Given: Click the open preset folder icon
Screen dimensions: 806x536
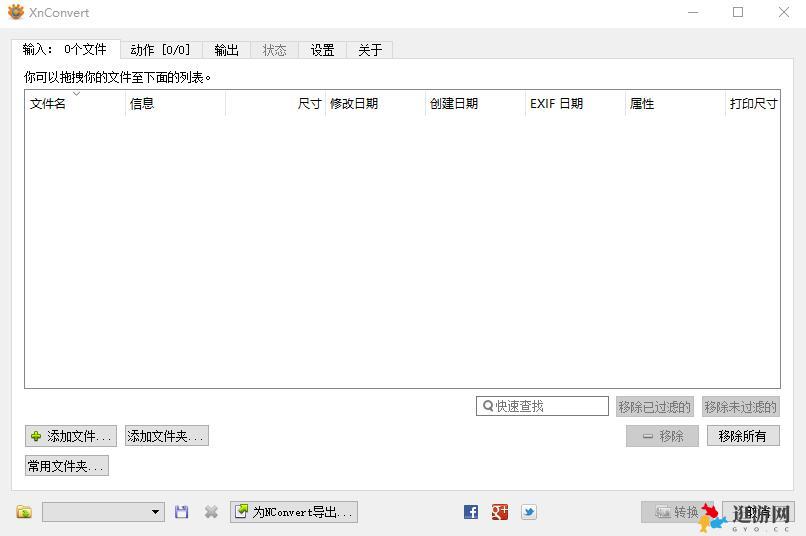Looking at the screenshot, I should 24,512.
